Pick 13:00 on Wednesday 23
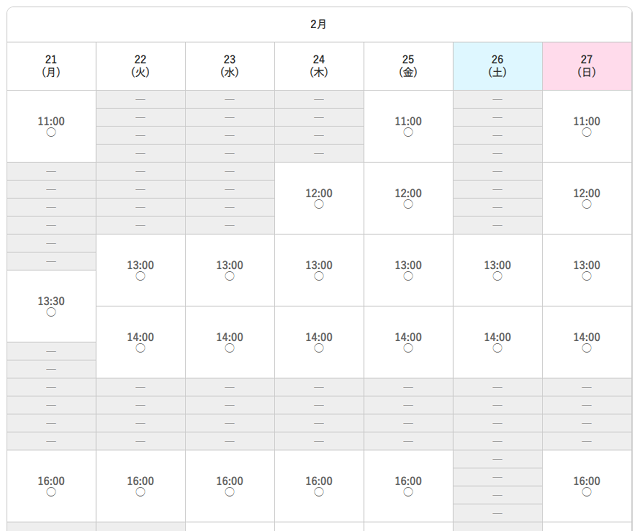This screenshot has height=531, width=640. [230, 271]
